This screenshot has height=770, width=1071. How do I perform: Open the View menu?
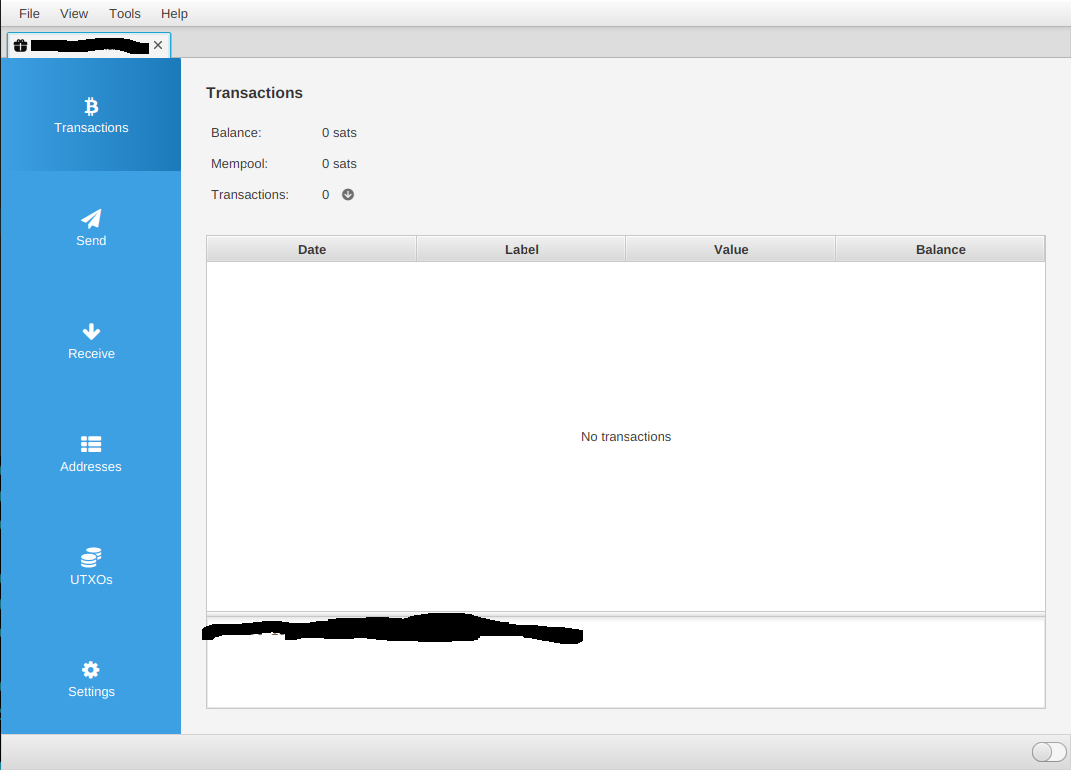pyautogui.click(x=74, y=13)
